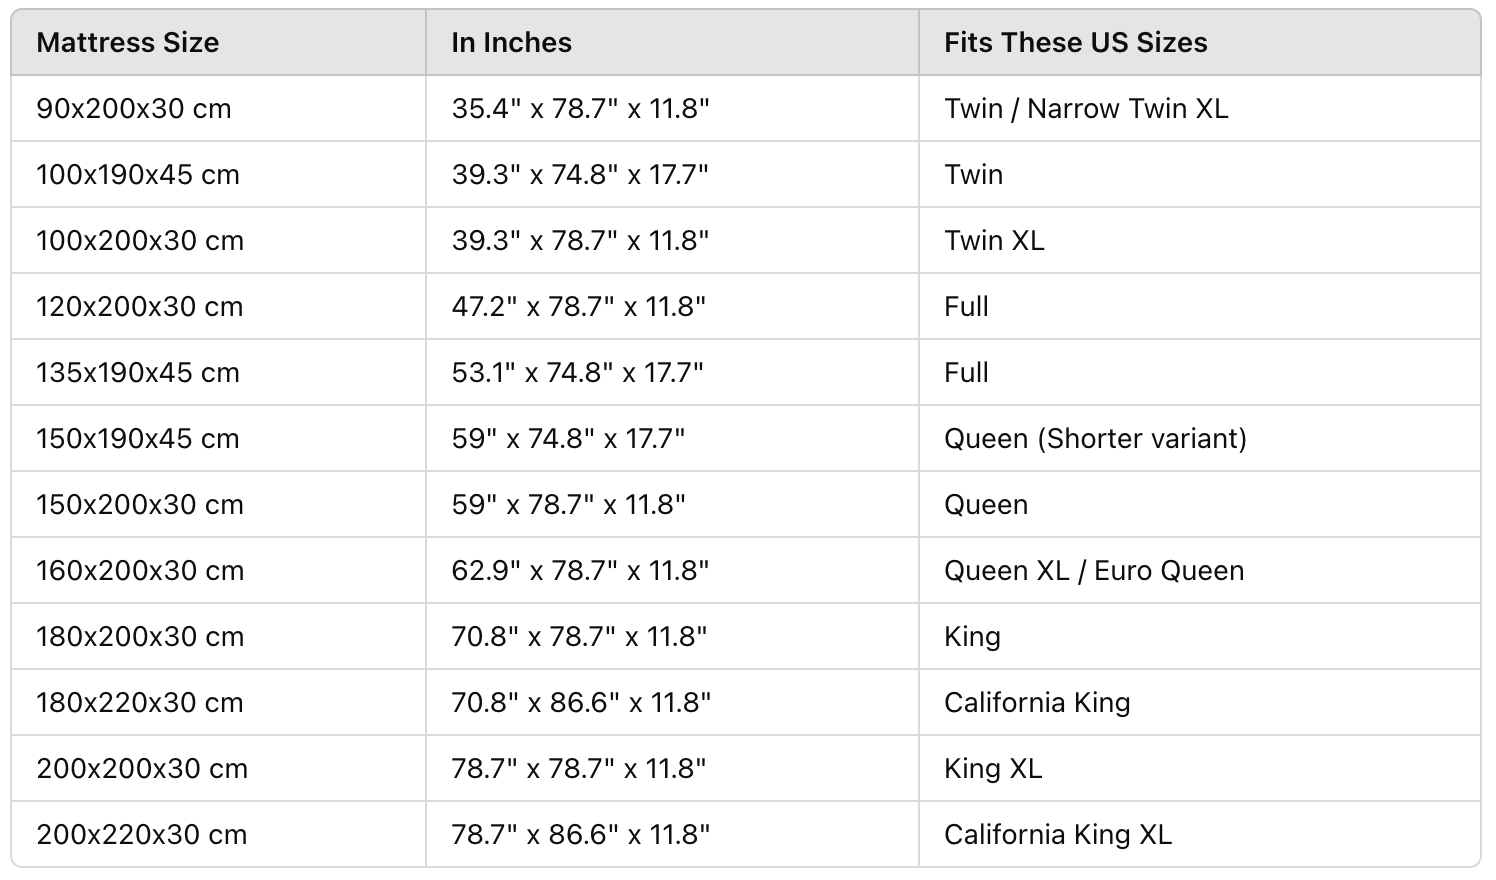The height and width of the screenshot is (880, 1496).
Task: Click the In Inches column header
Action: tap(672, 42)
